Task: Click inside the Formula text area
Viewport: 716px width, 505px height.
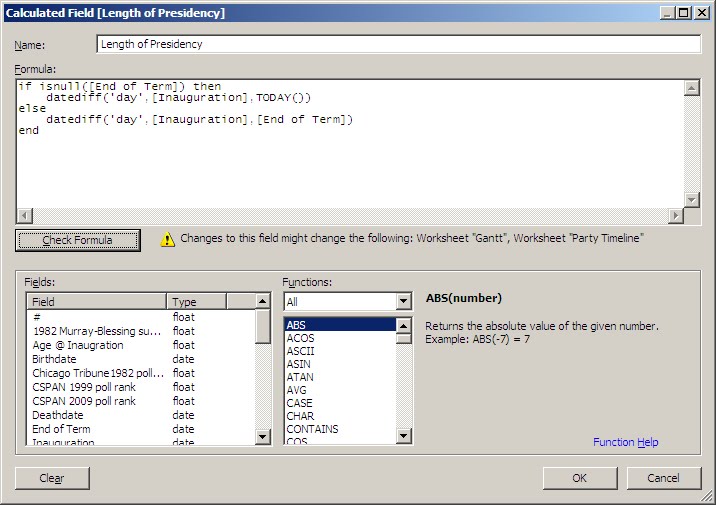Action: point(350,143)
